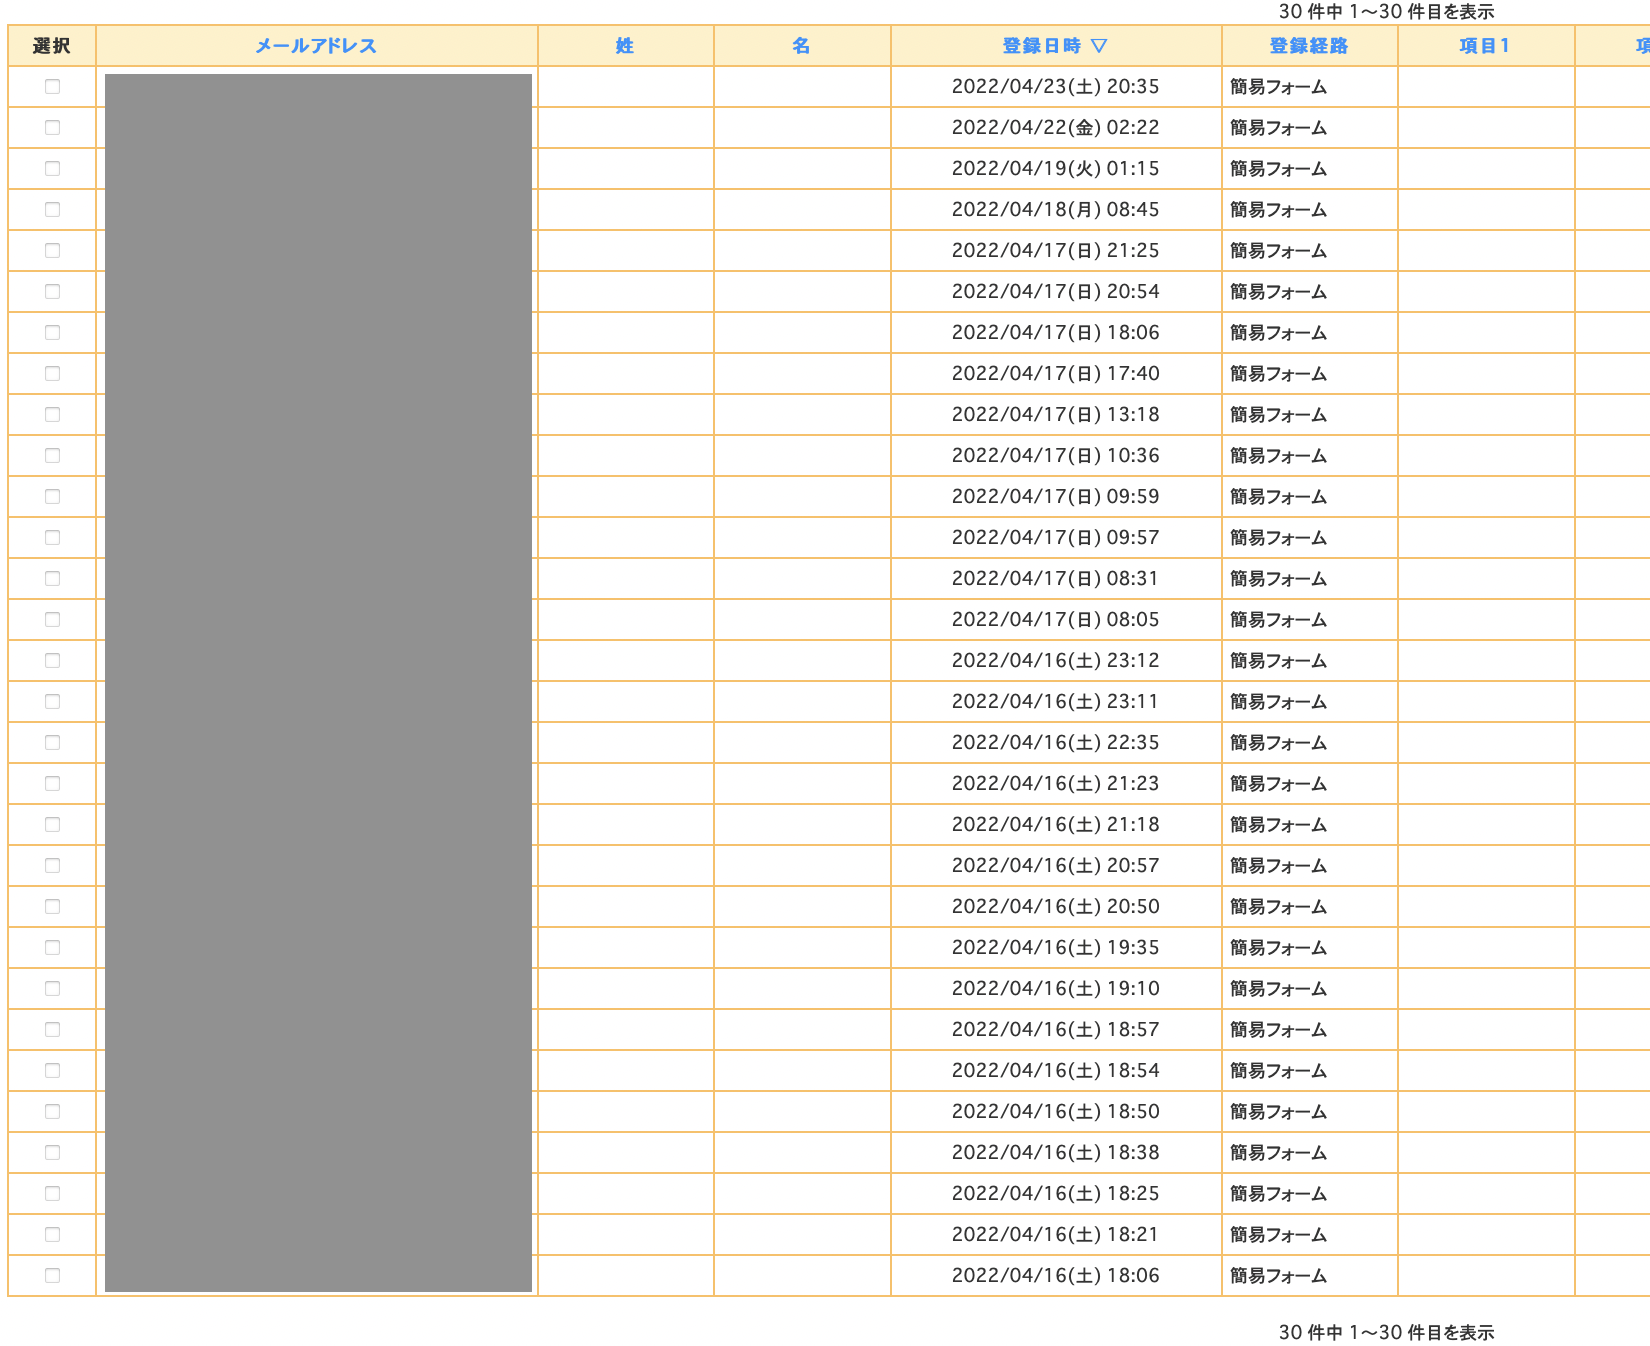Click 簡易フォーム in the 2022/04/16(土) 19:10 row
Viewport: 1650px width, 1346px height.
tap(1279, 989)
